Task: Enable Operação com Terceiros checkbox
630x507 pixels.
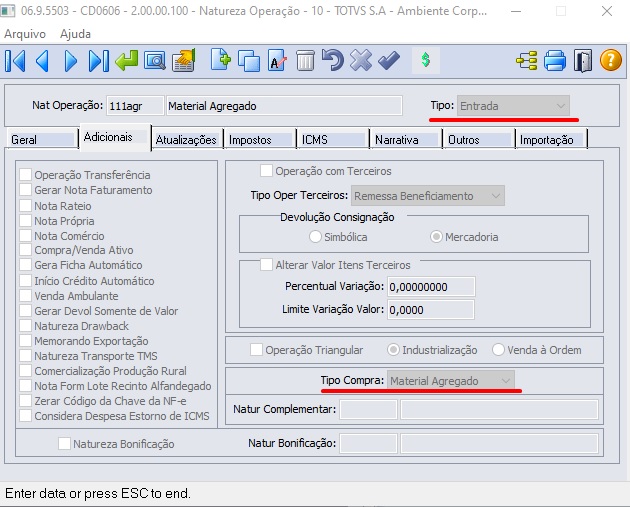Action: tap(266, 170)
